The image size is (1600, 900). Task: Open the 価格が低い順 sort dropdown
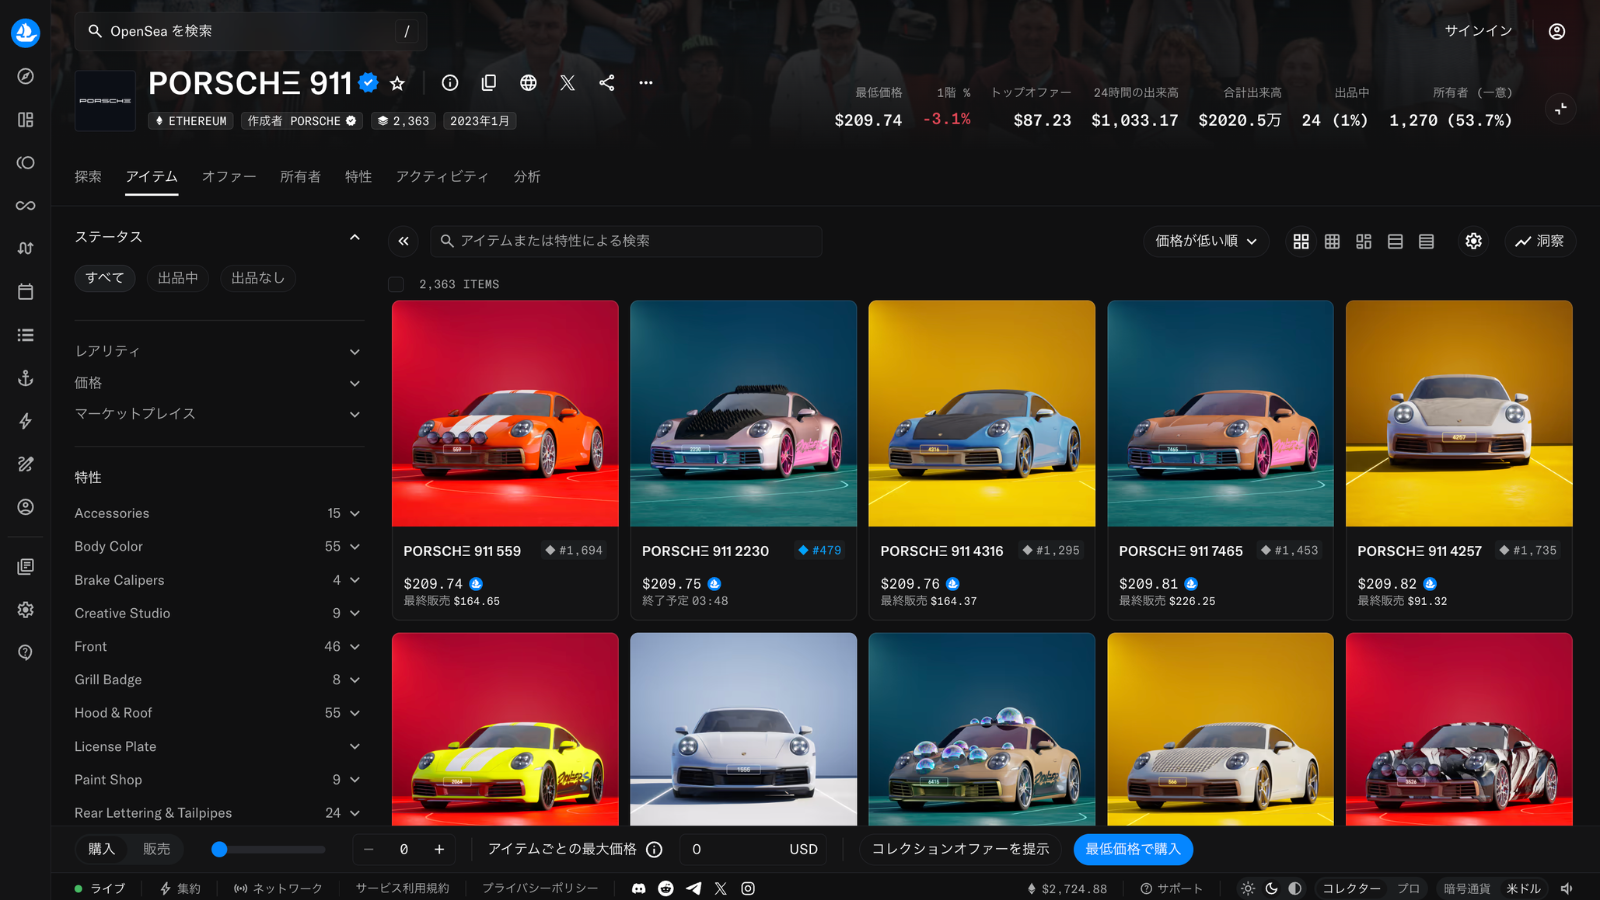pos(1206,241)
